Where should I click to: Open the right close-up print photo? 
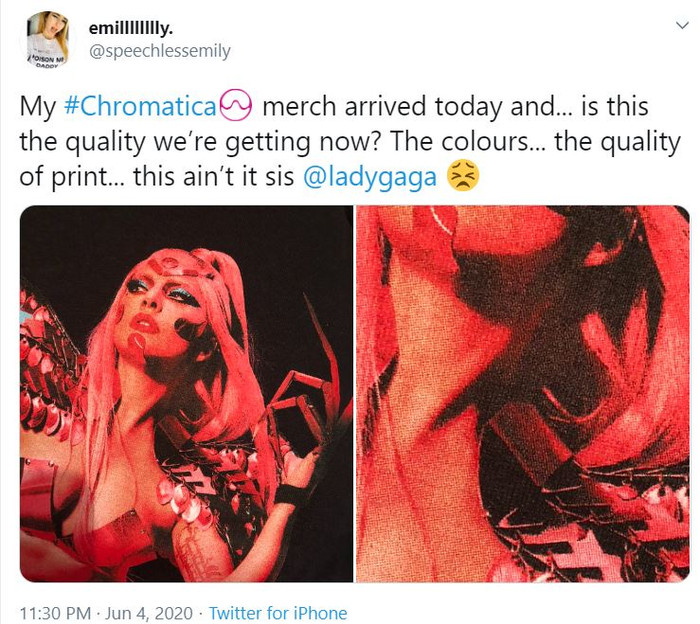click(x=523, y=394)
